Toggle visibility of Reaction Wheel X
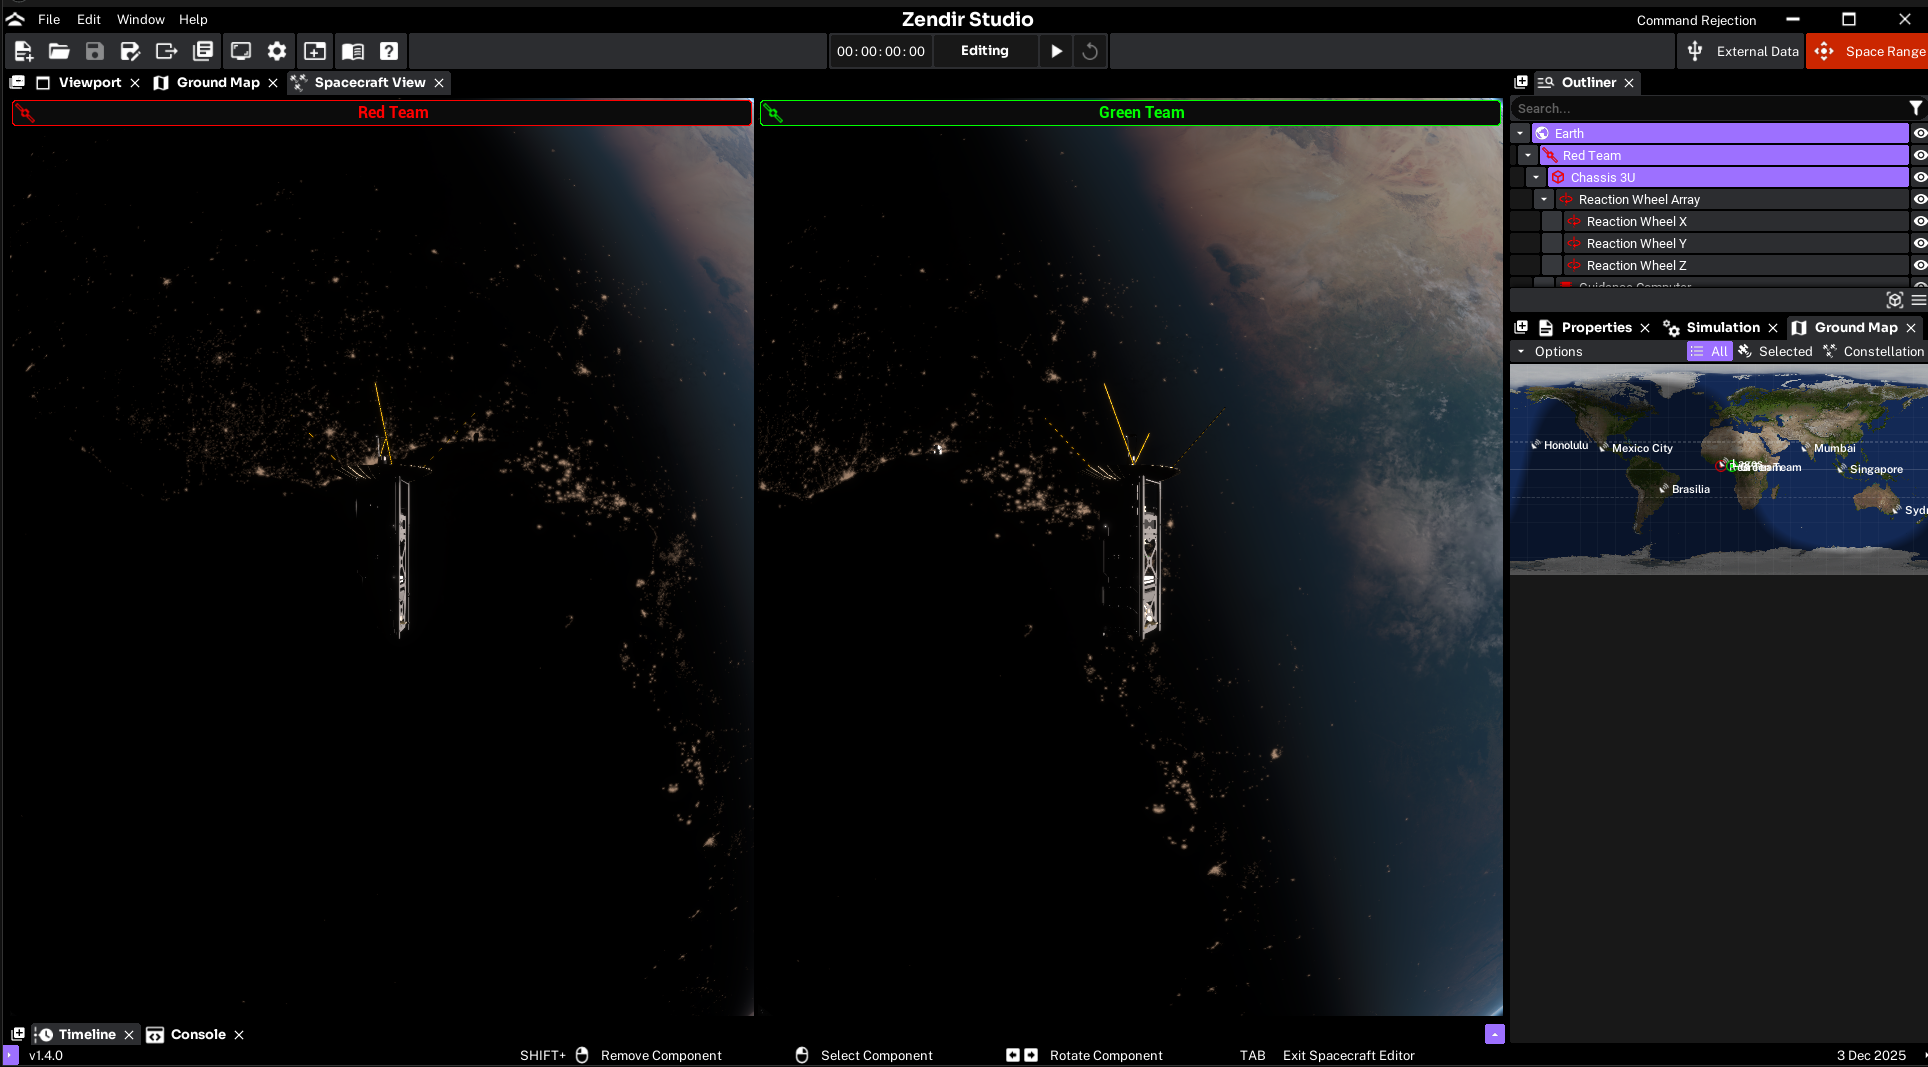The height and width of the screenshot is (1067, 1928). coord(1920,221)
